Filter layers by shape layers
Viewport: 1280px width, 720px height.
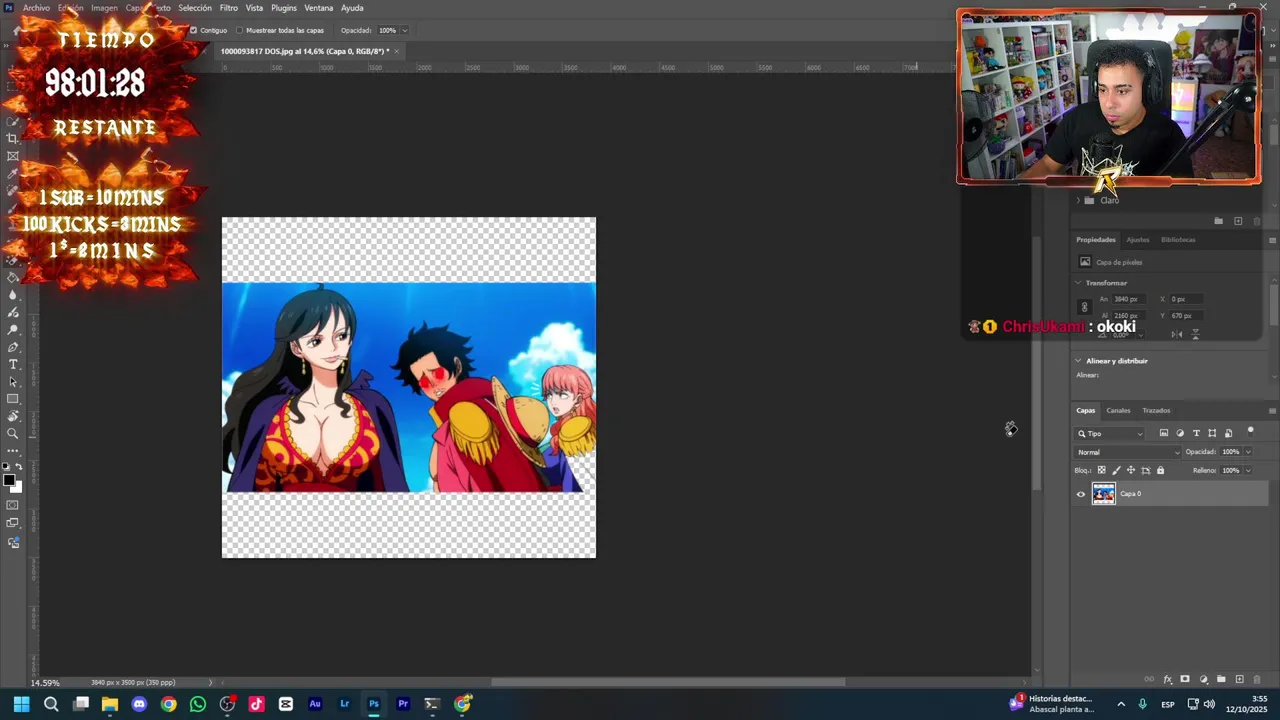pyautogui.click(x=1212, y=433)
